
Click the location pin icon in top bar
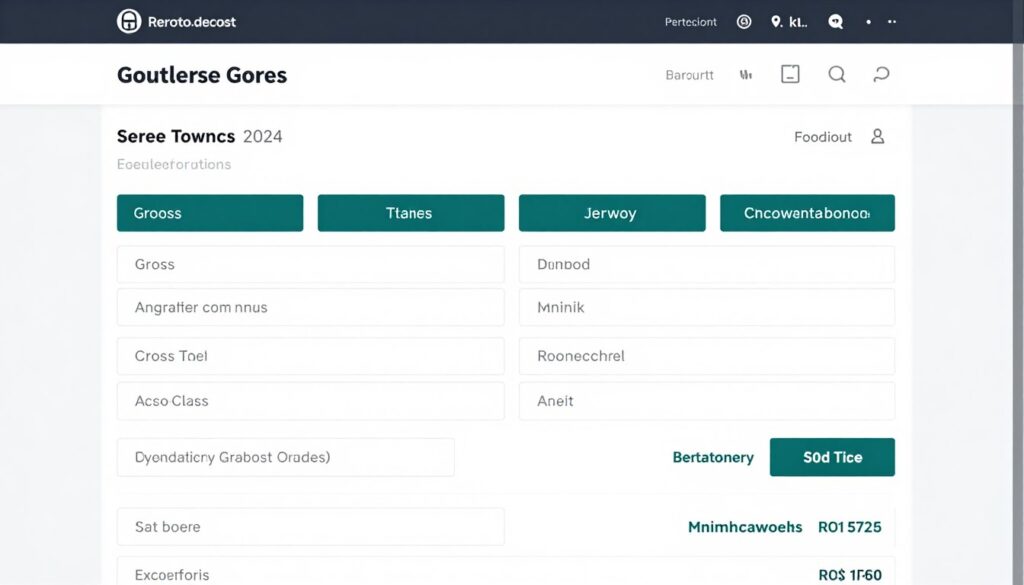777,21
